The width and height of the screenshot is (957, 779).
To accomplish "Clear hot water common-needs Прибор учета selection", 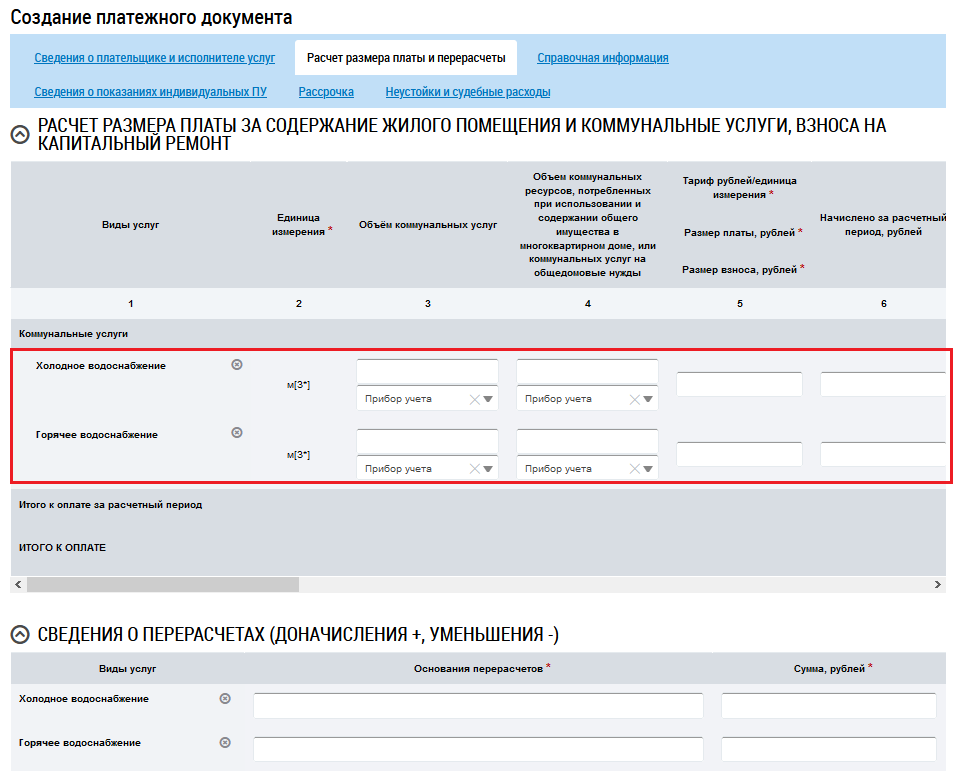I will pyautogui.click(x=634, y=469).
